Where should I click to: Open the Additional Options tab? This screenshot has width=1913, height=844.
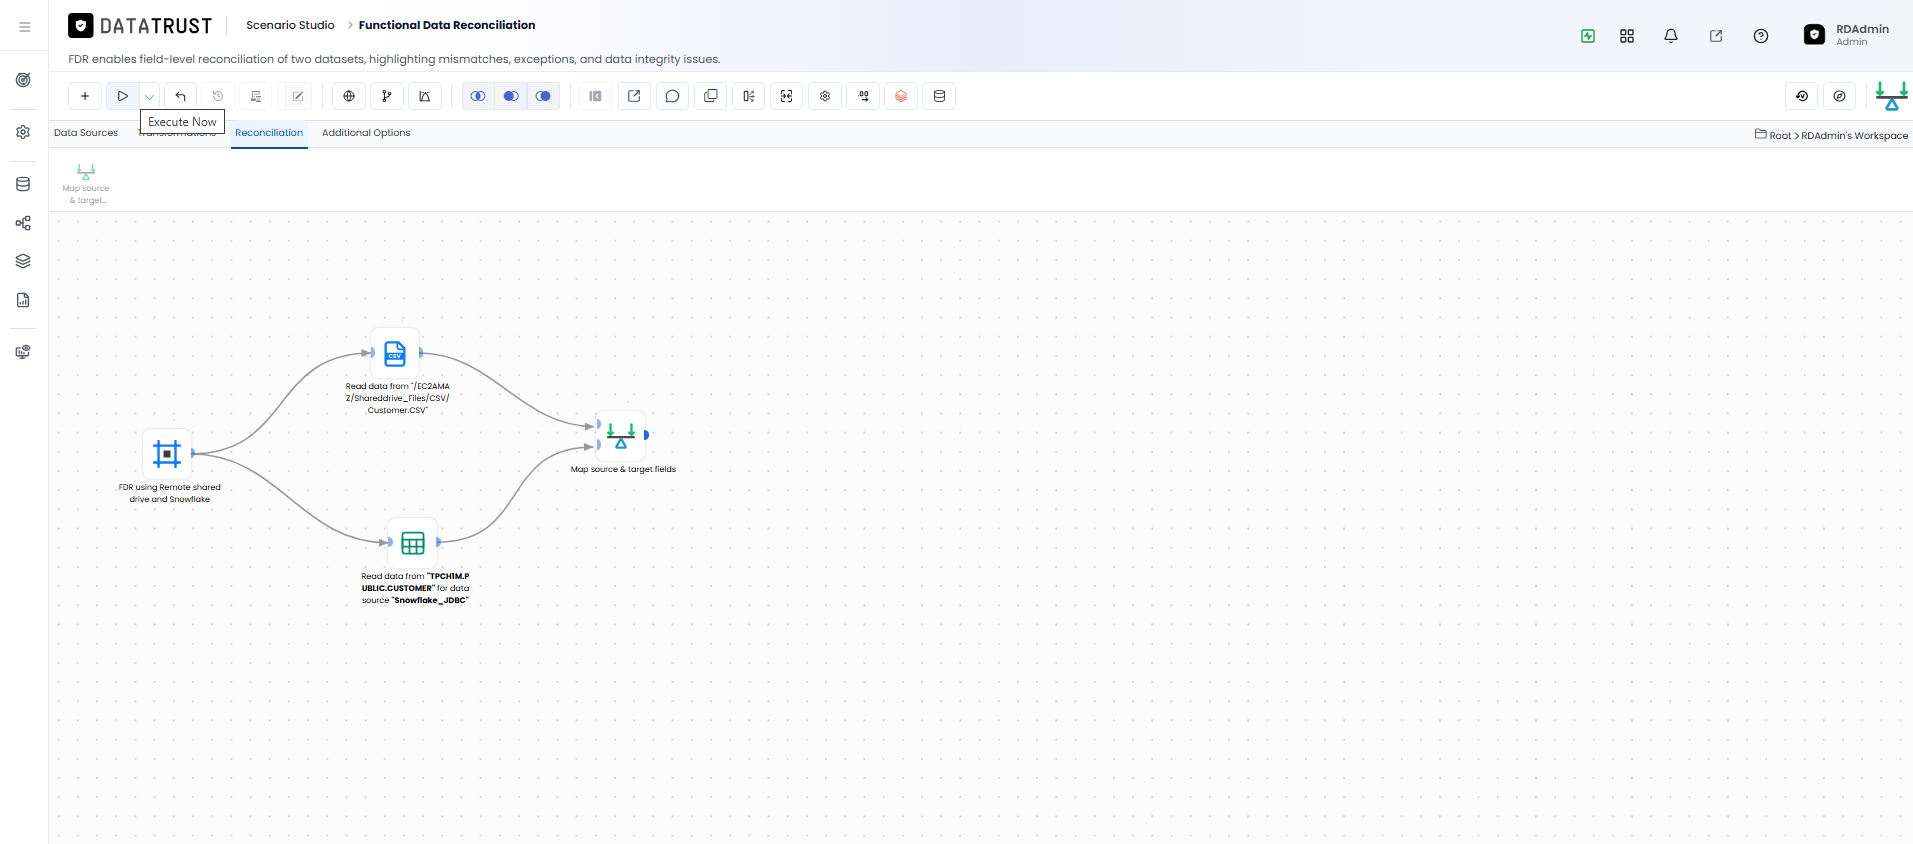(x=366, y=133)
